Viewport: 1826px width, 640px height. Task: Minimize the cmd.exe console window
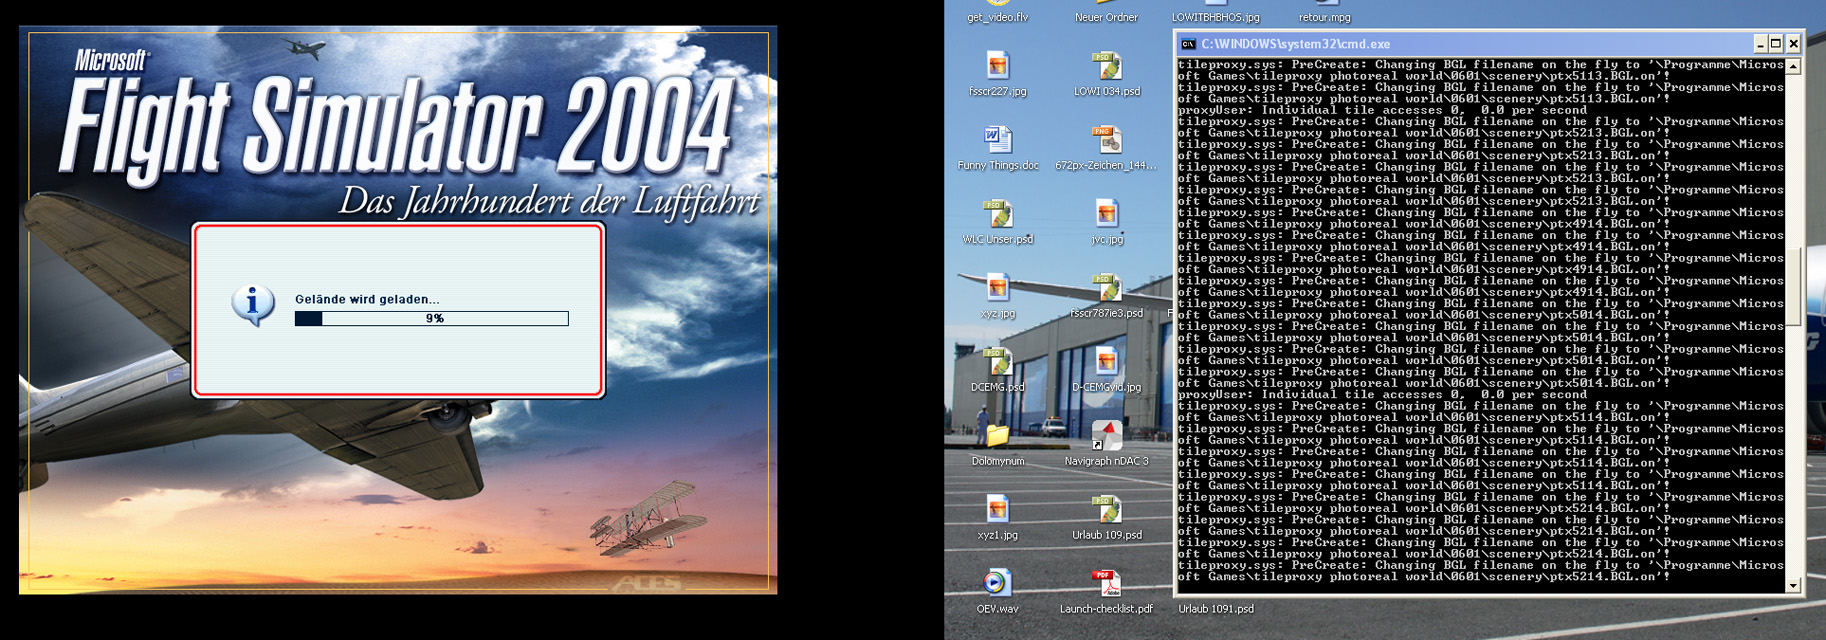pos(1760,44)
